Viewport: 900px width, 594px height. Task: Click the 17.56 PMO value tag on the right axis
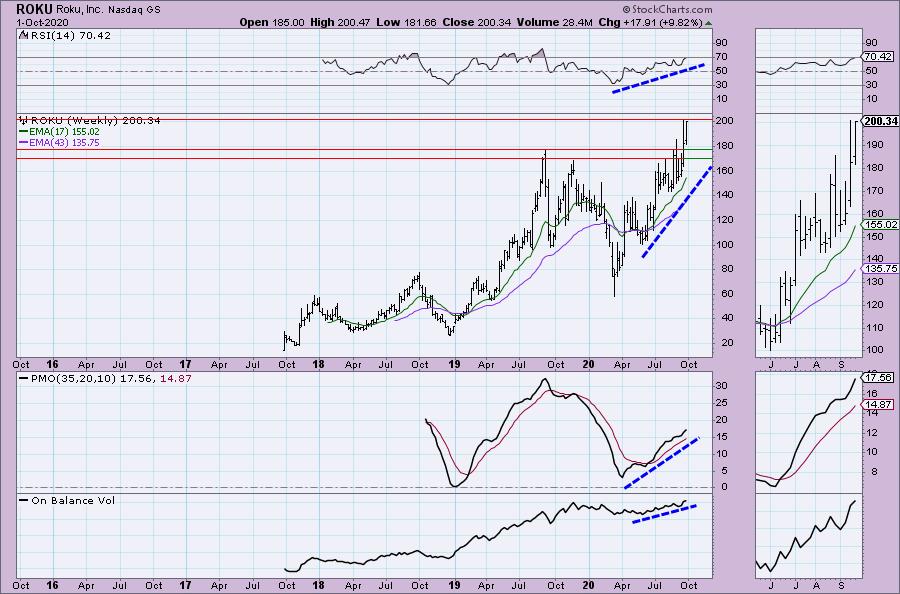pos(878,378)
